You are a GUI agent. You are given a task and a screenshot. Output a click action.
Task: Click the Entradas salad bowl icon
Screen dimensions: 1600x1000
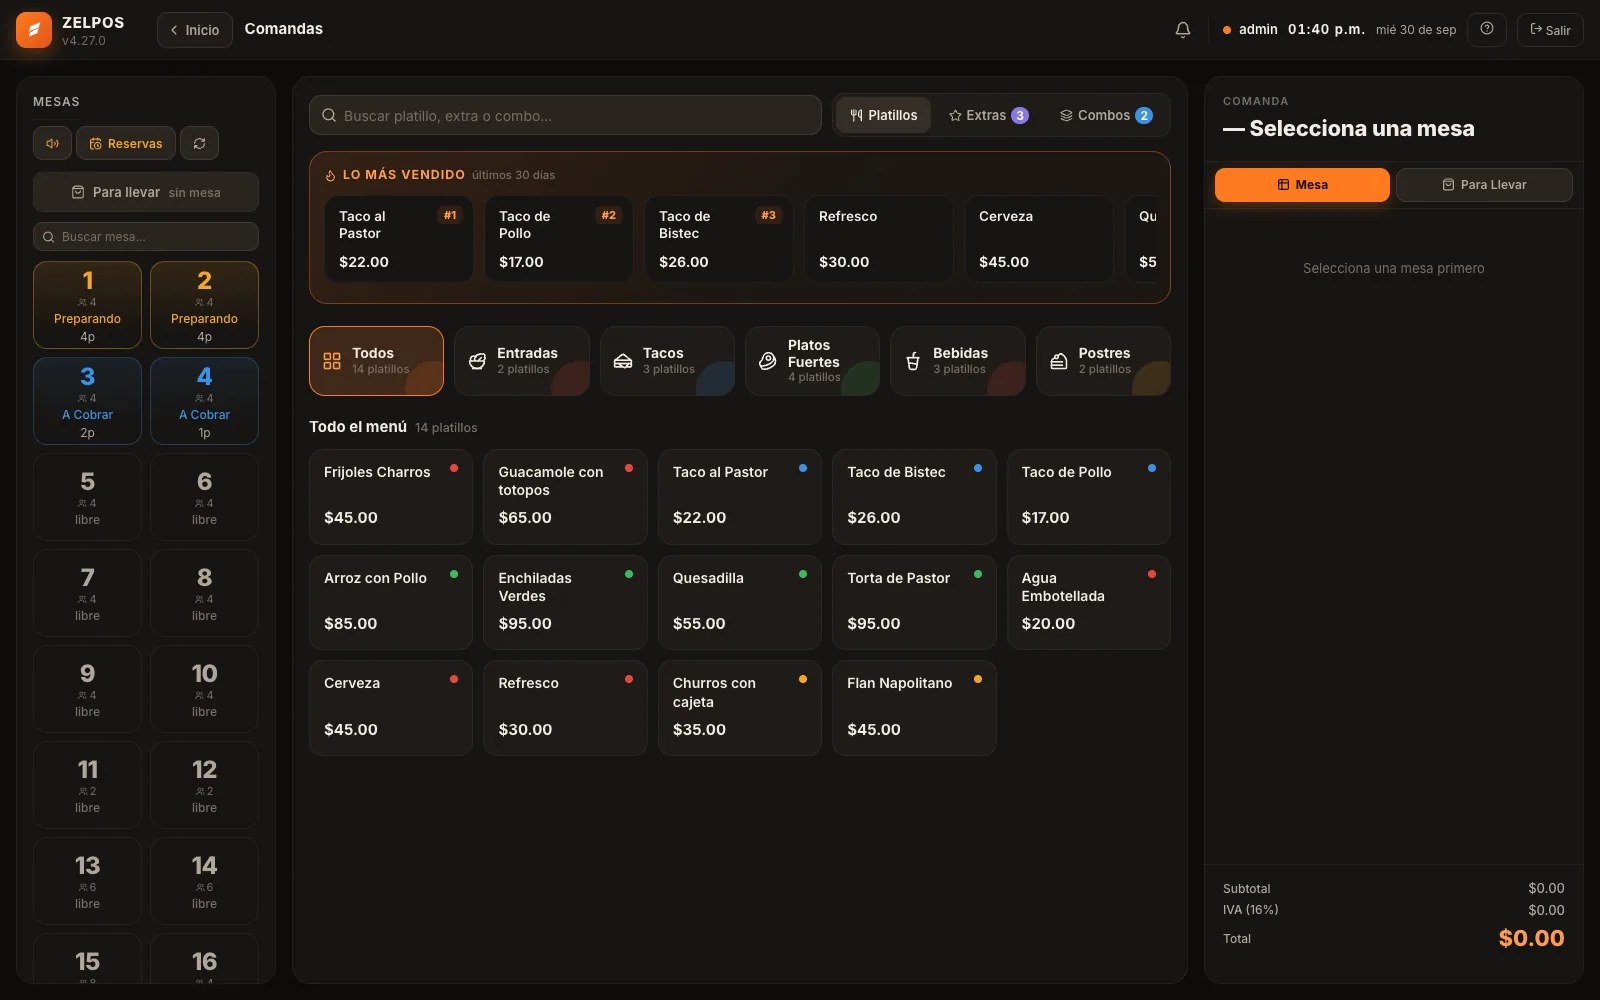pos(478,361)
